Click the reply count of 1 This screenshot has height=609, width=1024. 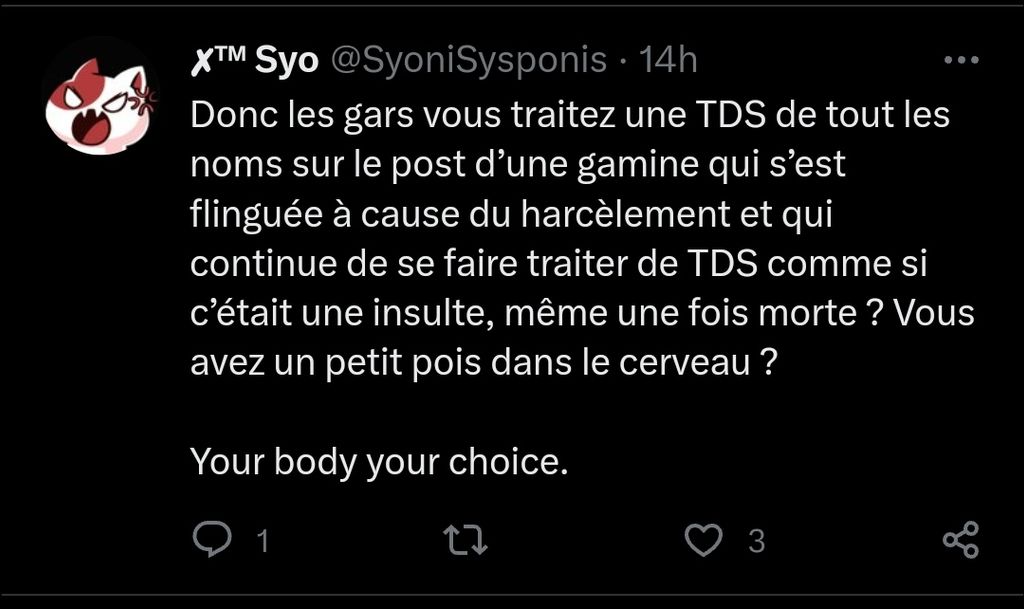click(x=263, y=541)
